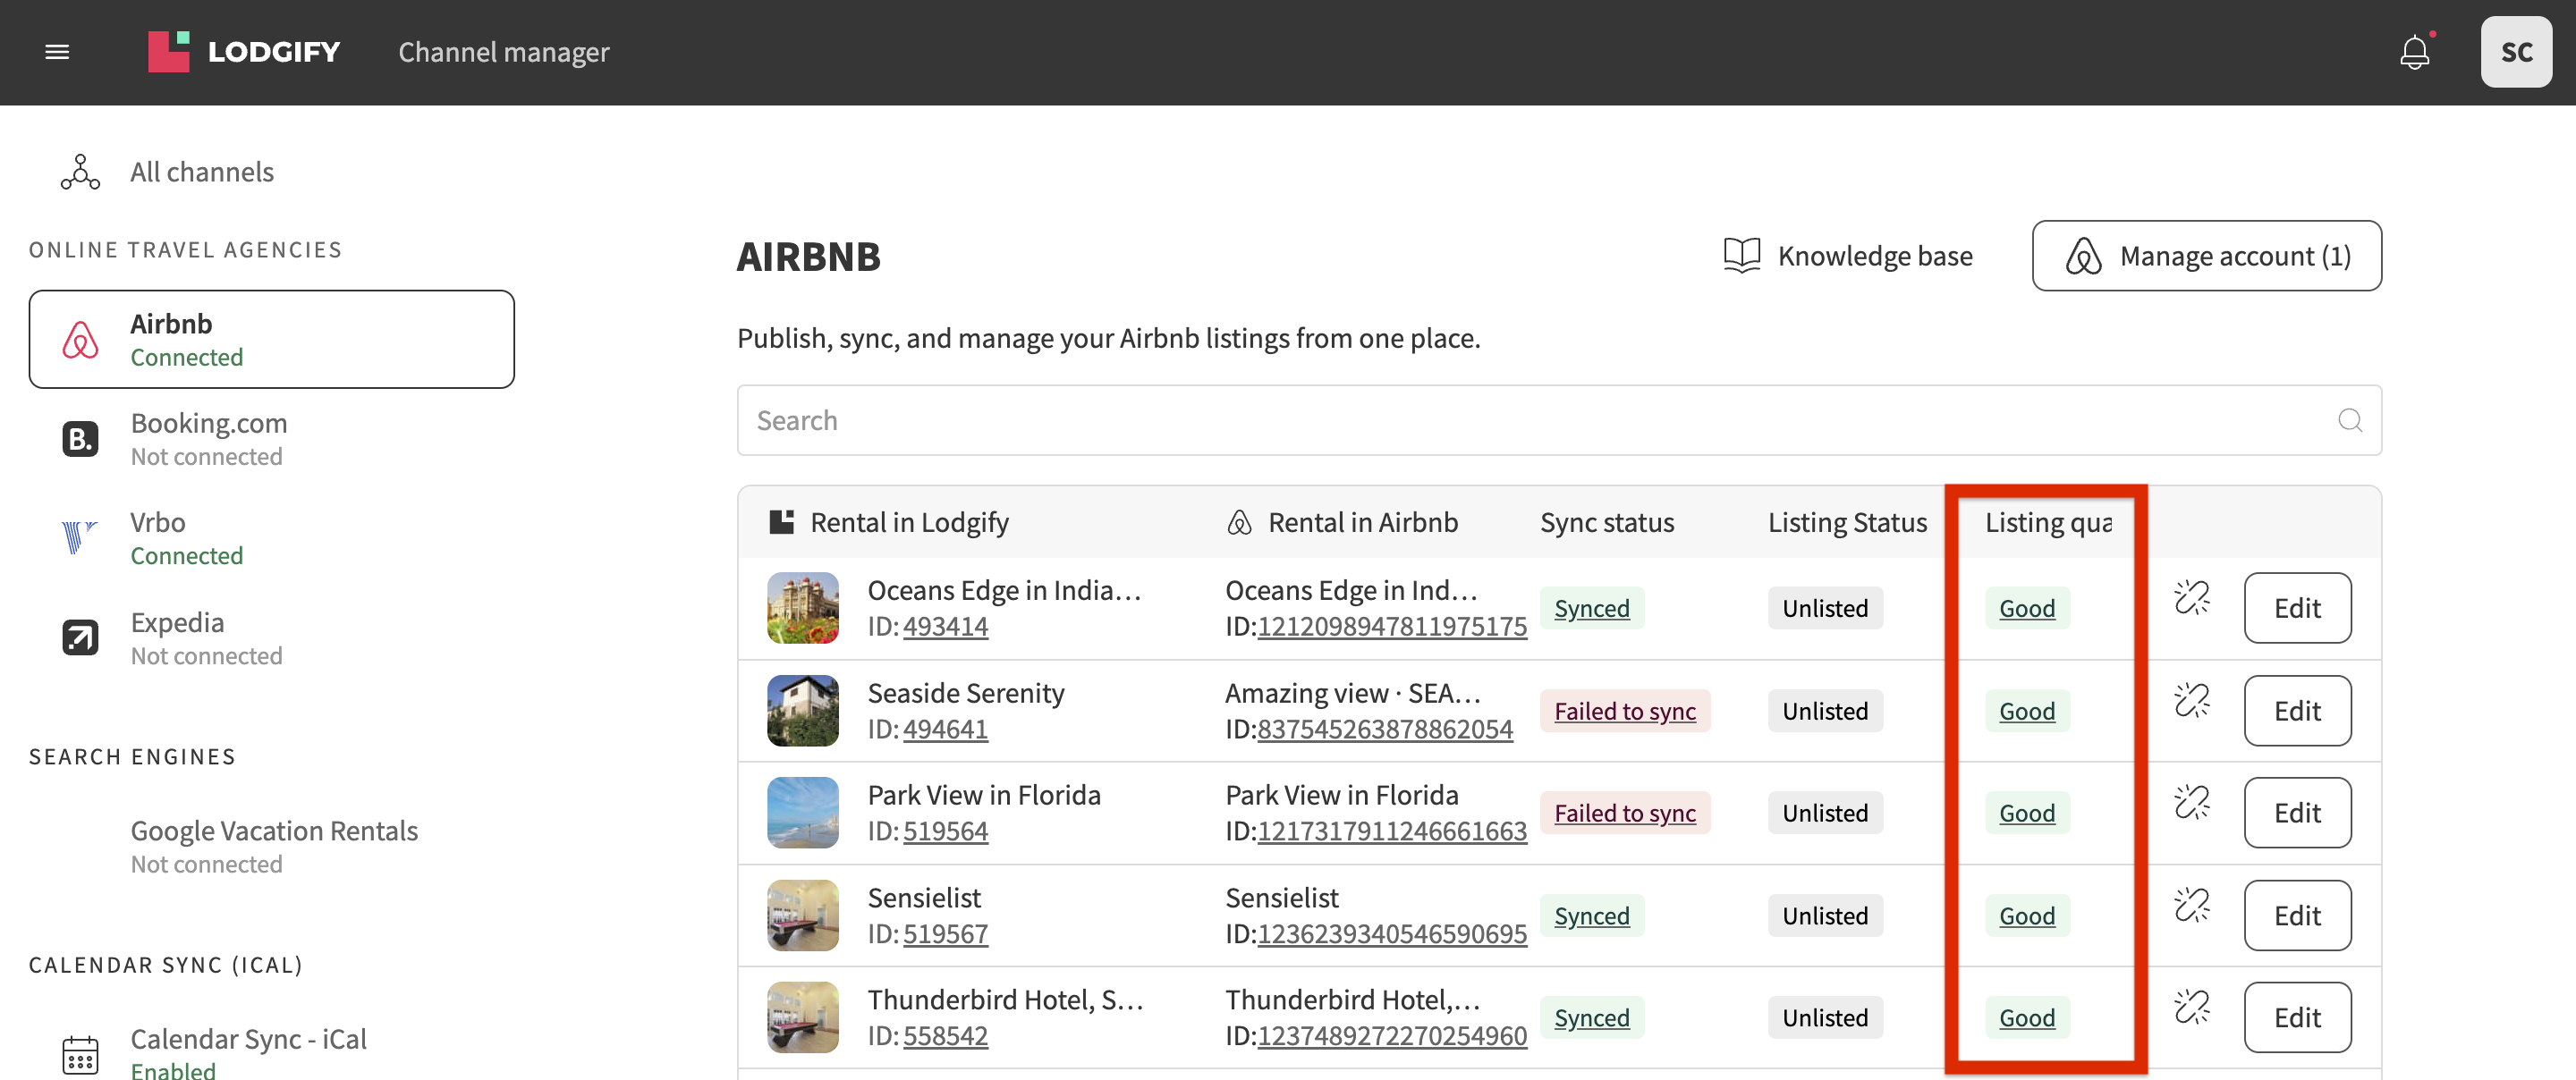Click Unlisted status for Sensielist
The height and width of the screenshot is (1080, 2576).
tap(1824, 917)
